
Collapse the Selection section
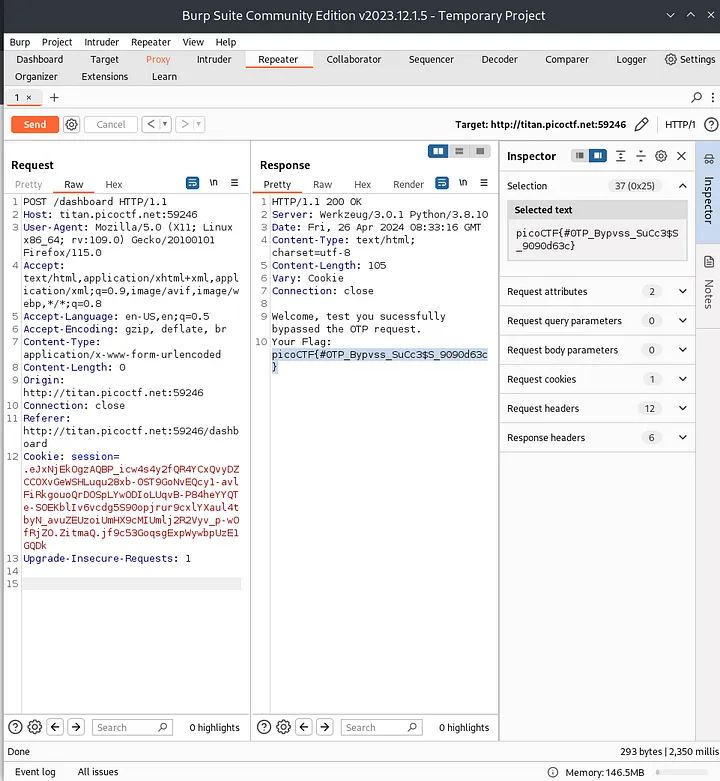pos(683,186)
